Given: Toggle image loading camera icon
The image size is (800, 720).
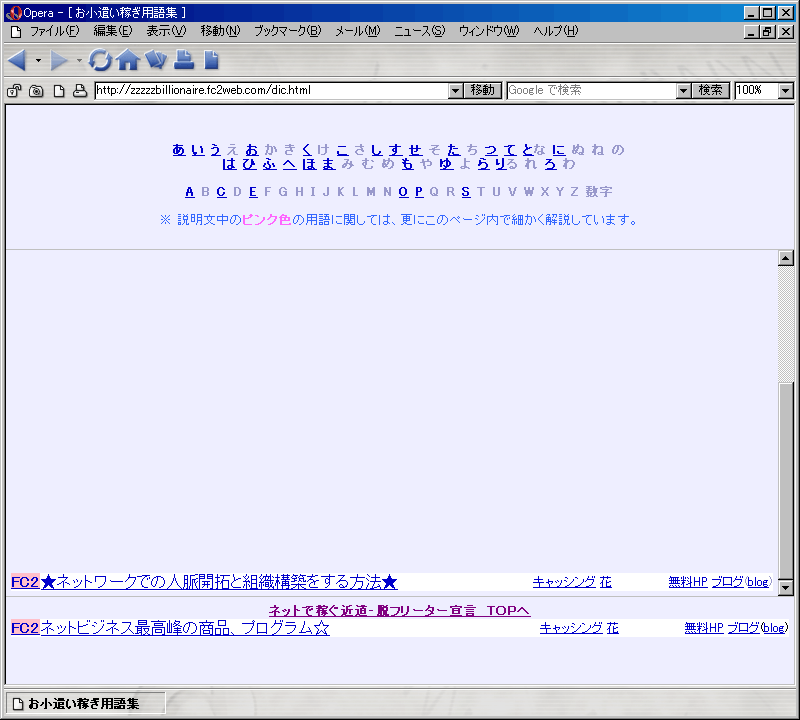Looking at the screenshot, I should coord(36,91).
